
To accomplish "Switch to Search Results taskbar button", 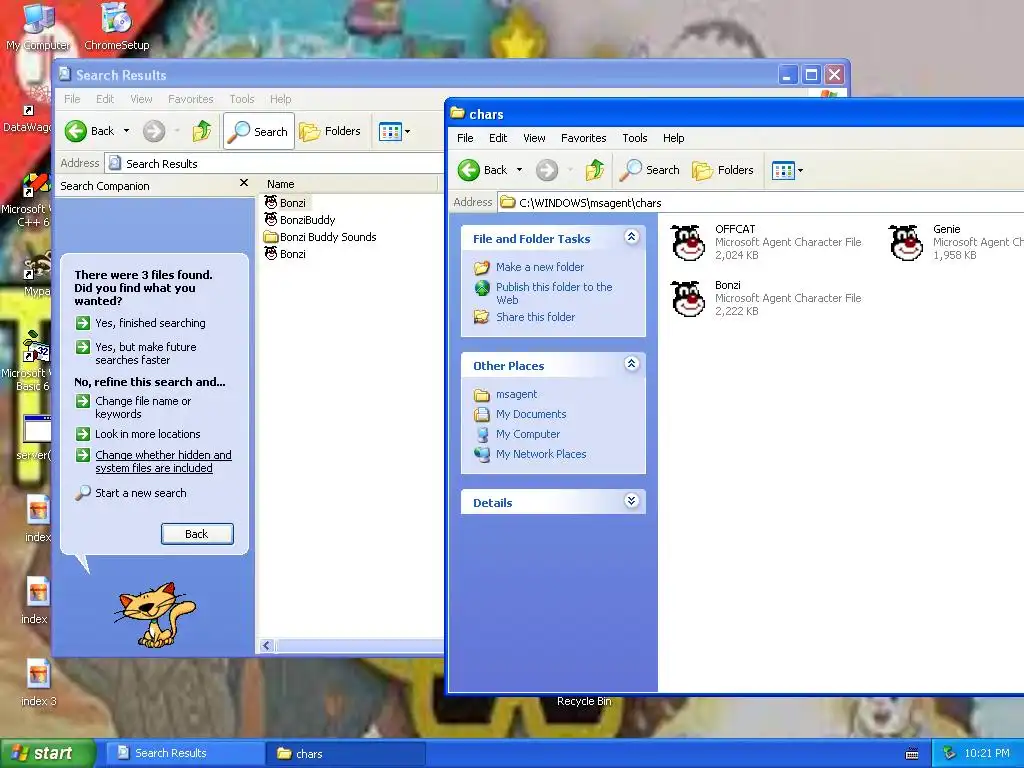I will [185, 753].
